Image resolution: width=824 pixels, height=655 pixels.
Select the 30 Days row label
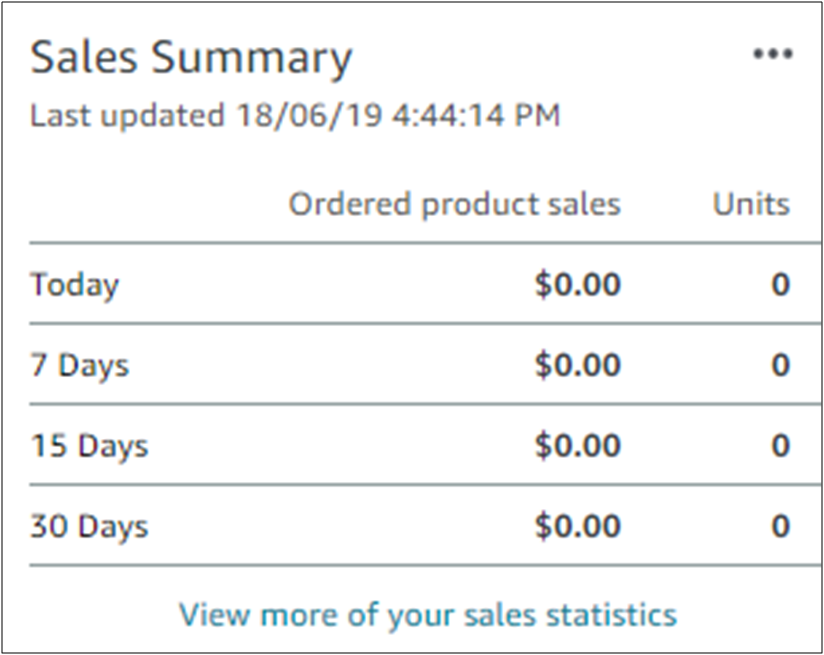[x=89, y=526]
